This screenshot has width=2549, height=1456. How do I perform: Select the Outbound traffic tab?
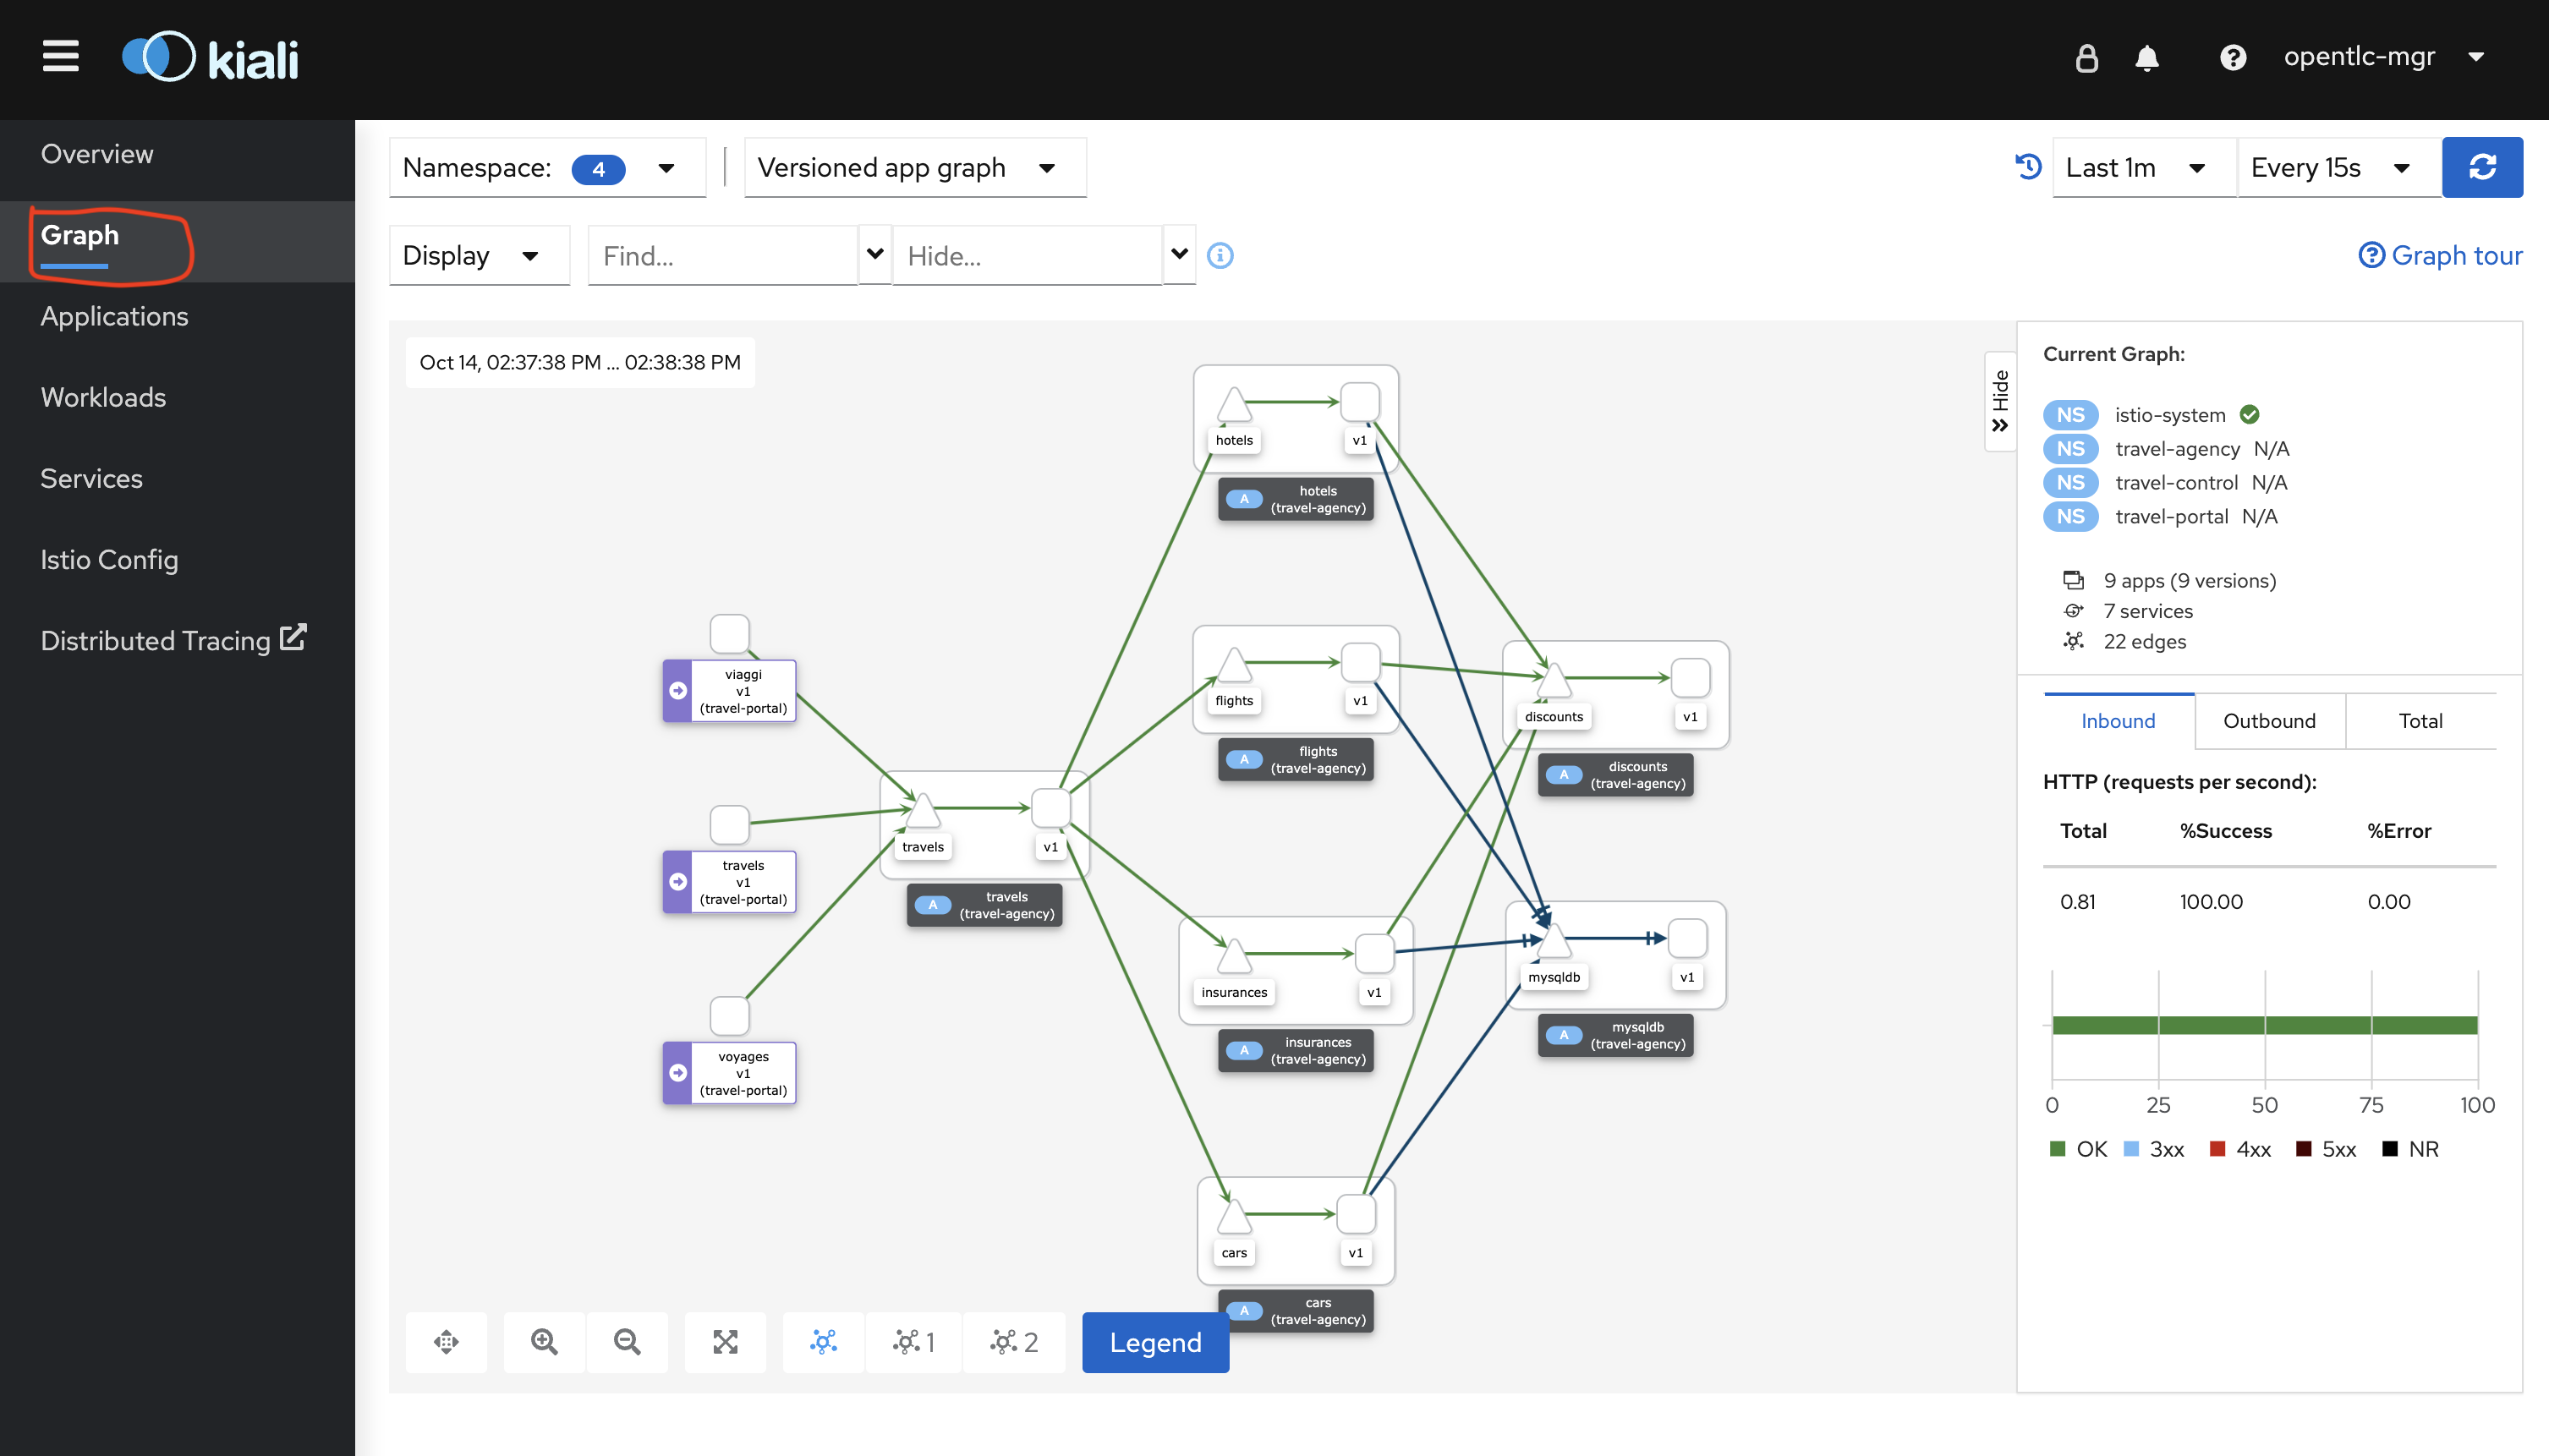coord(2269,720)
